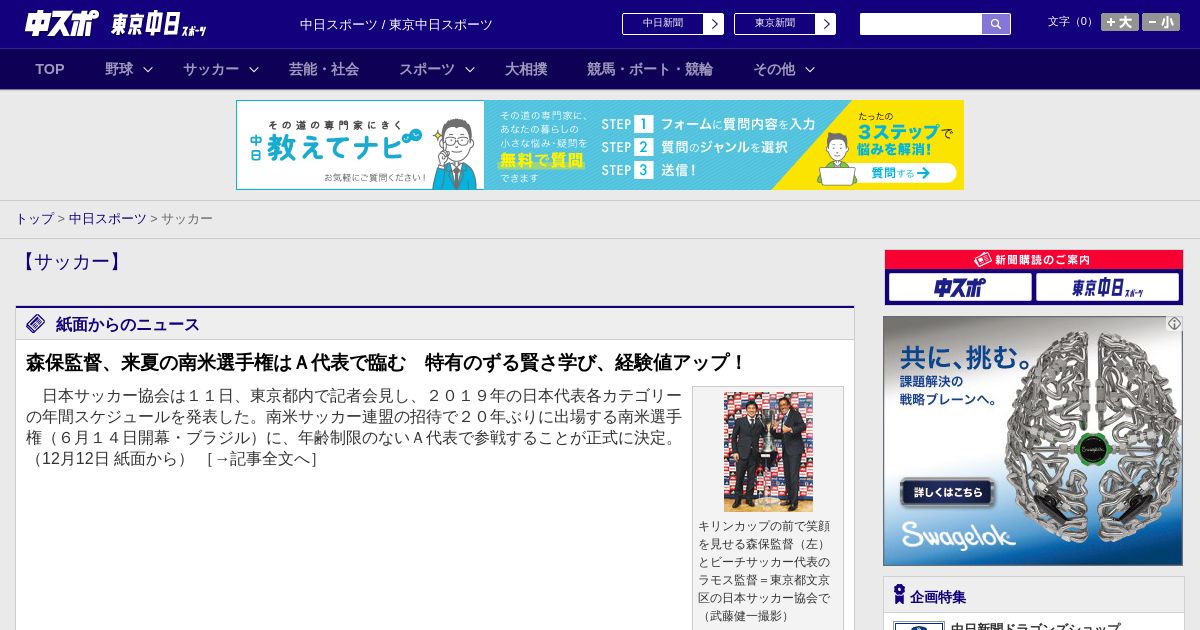
Task: Click the 記事全文へ link
Action: [x=261, y=459]
